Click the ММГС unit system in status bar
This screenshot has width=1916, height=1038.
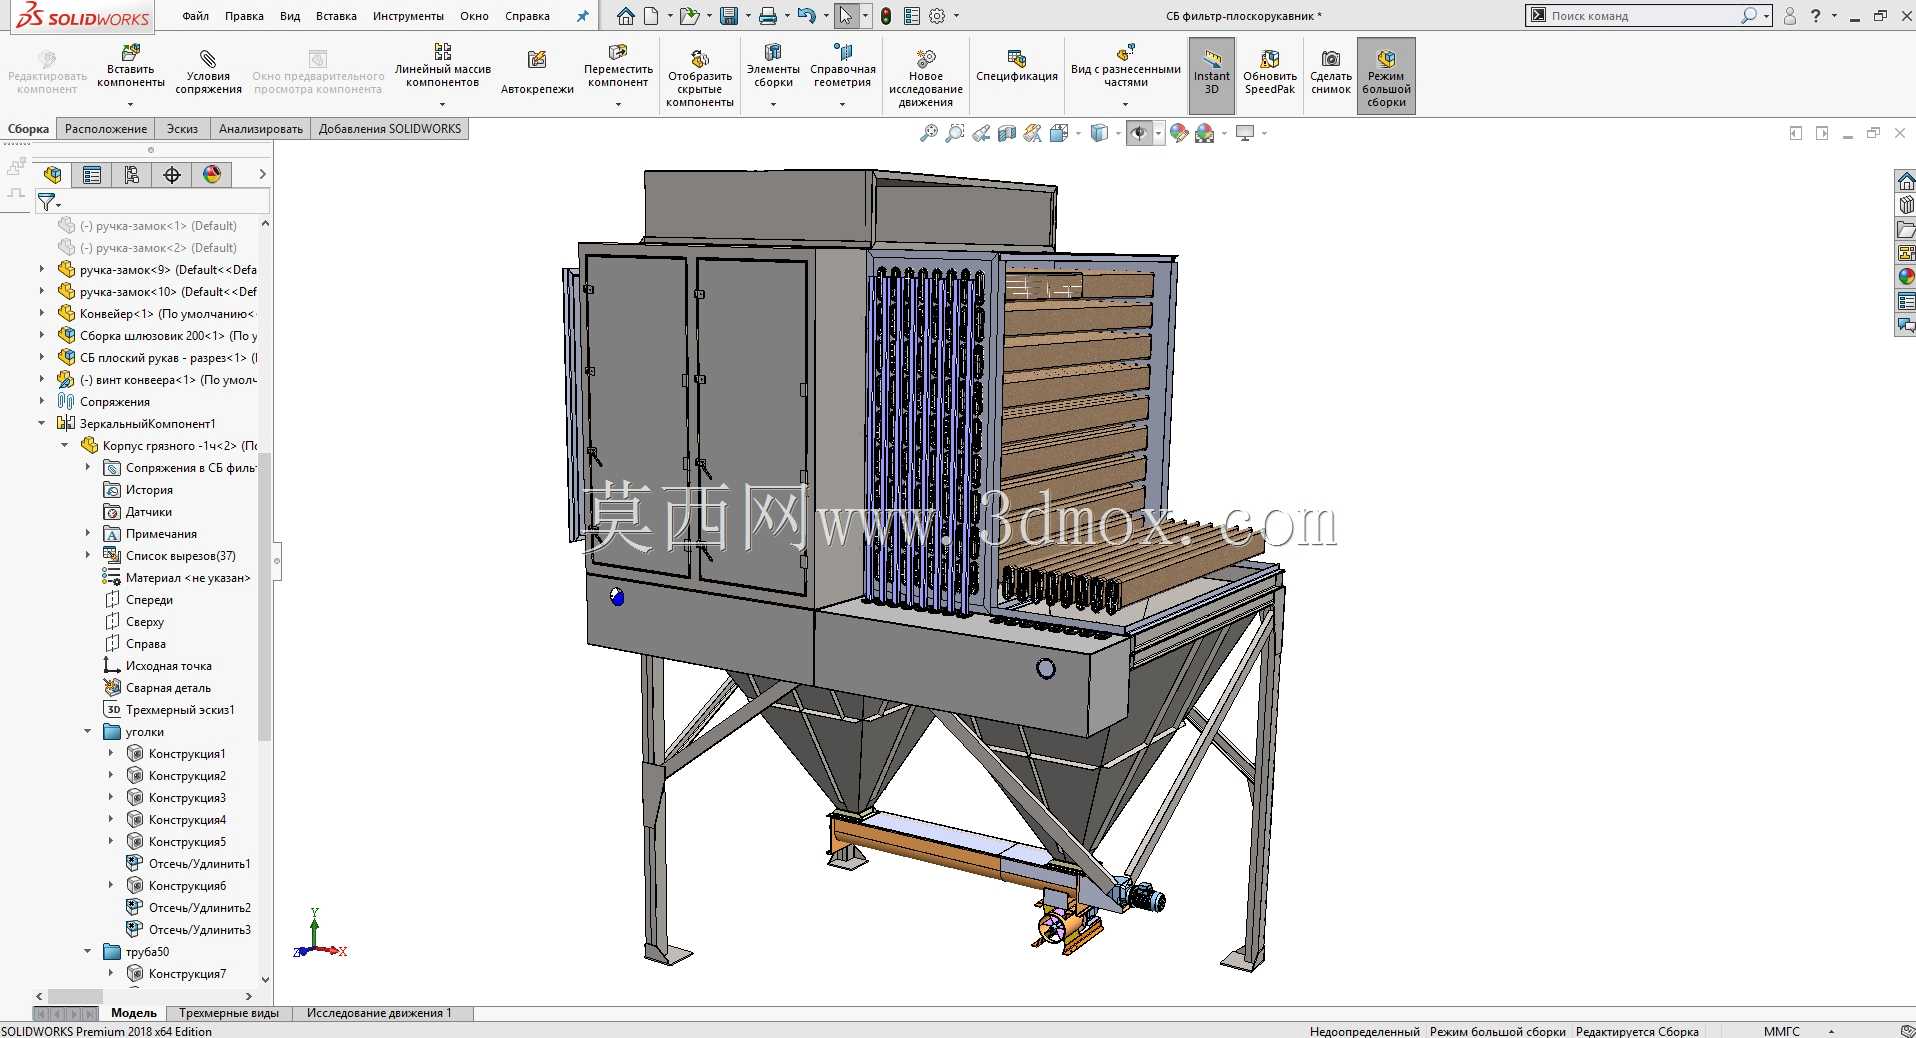click(x=1781, y=1031)
